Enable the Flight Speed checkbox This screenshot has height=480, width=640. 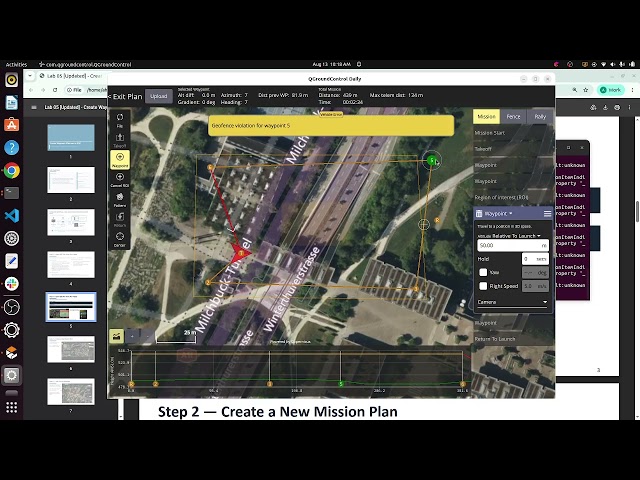tap(483, 286)
